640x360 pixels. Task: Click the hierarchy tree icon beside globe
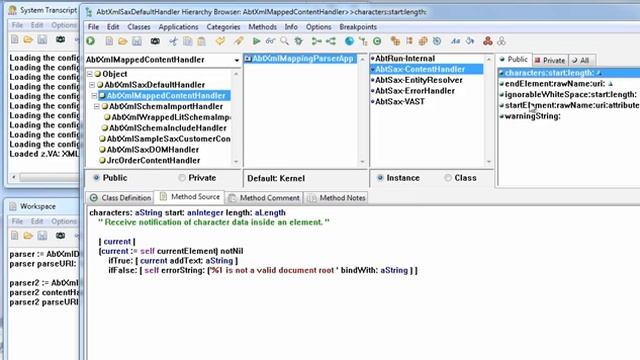tap(363, 41)
